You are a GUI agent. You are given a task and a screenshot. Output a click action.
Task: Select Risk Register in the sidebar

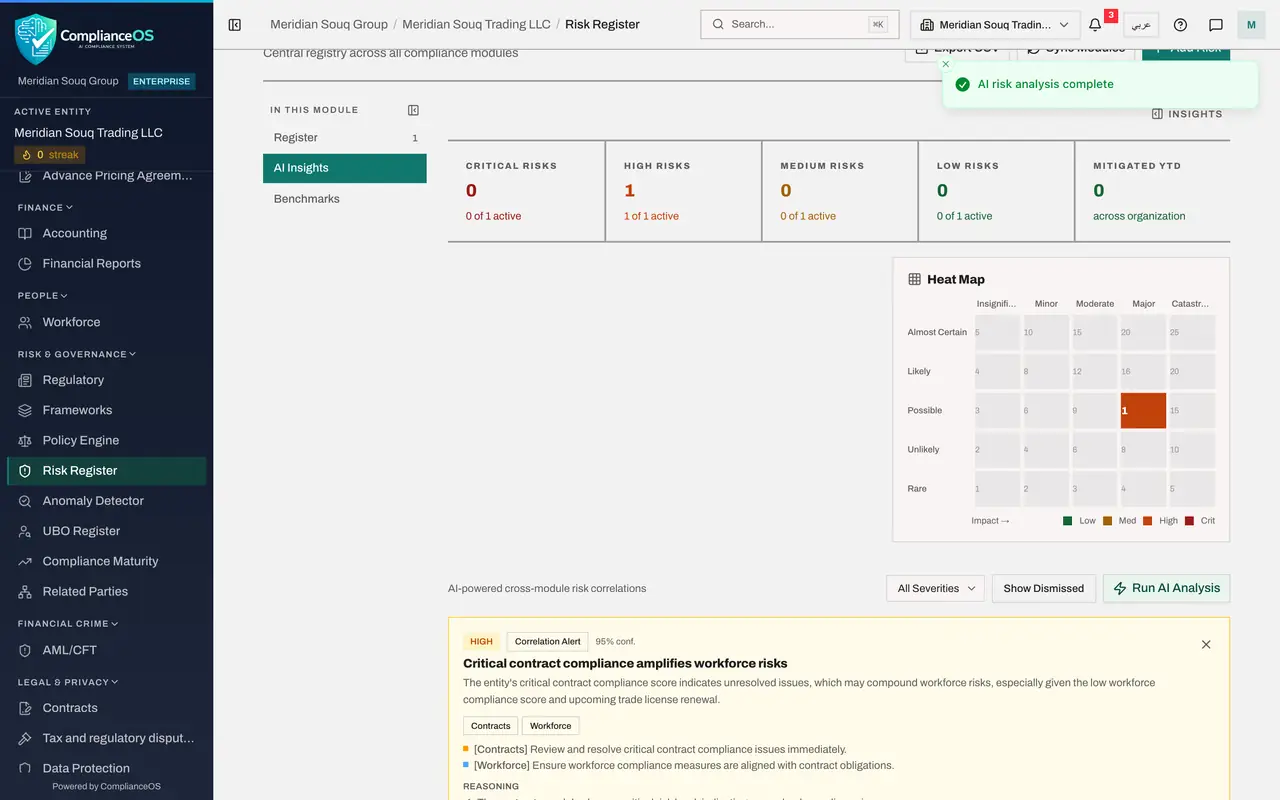(106, 471)
